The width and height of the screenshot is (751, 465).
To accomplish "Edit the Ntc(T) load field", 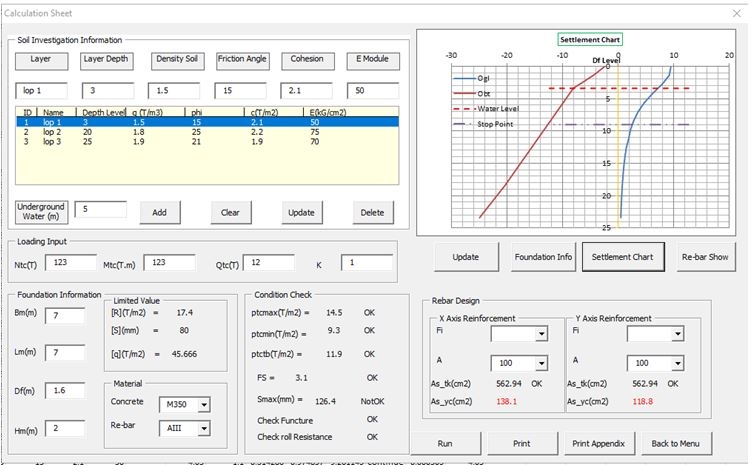I will coord(71,262).
